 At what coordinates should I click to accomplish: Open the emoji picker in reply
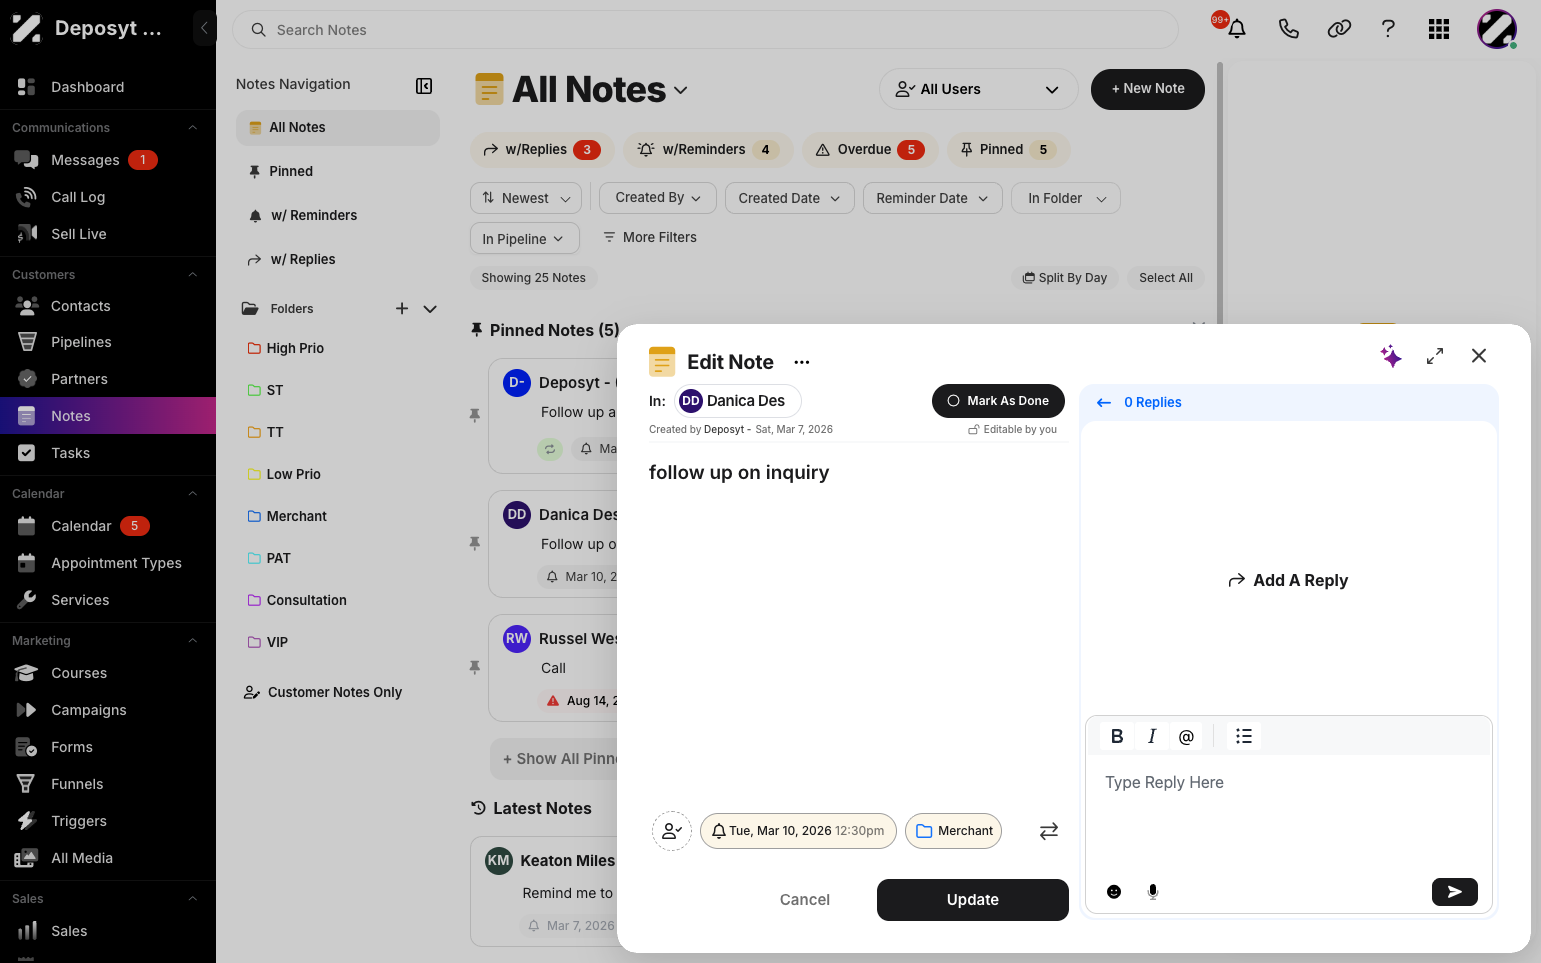[x=1114, y=892]
